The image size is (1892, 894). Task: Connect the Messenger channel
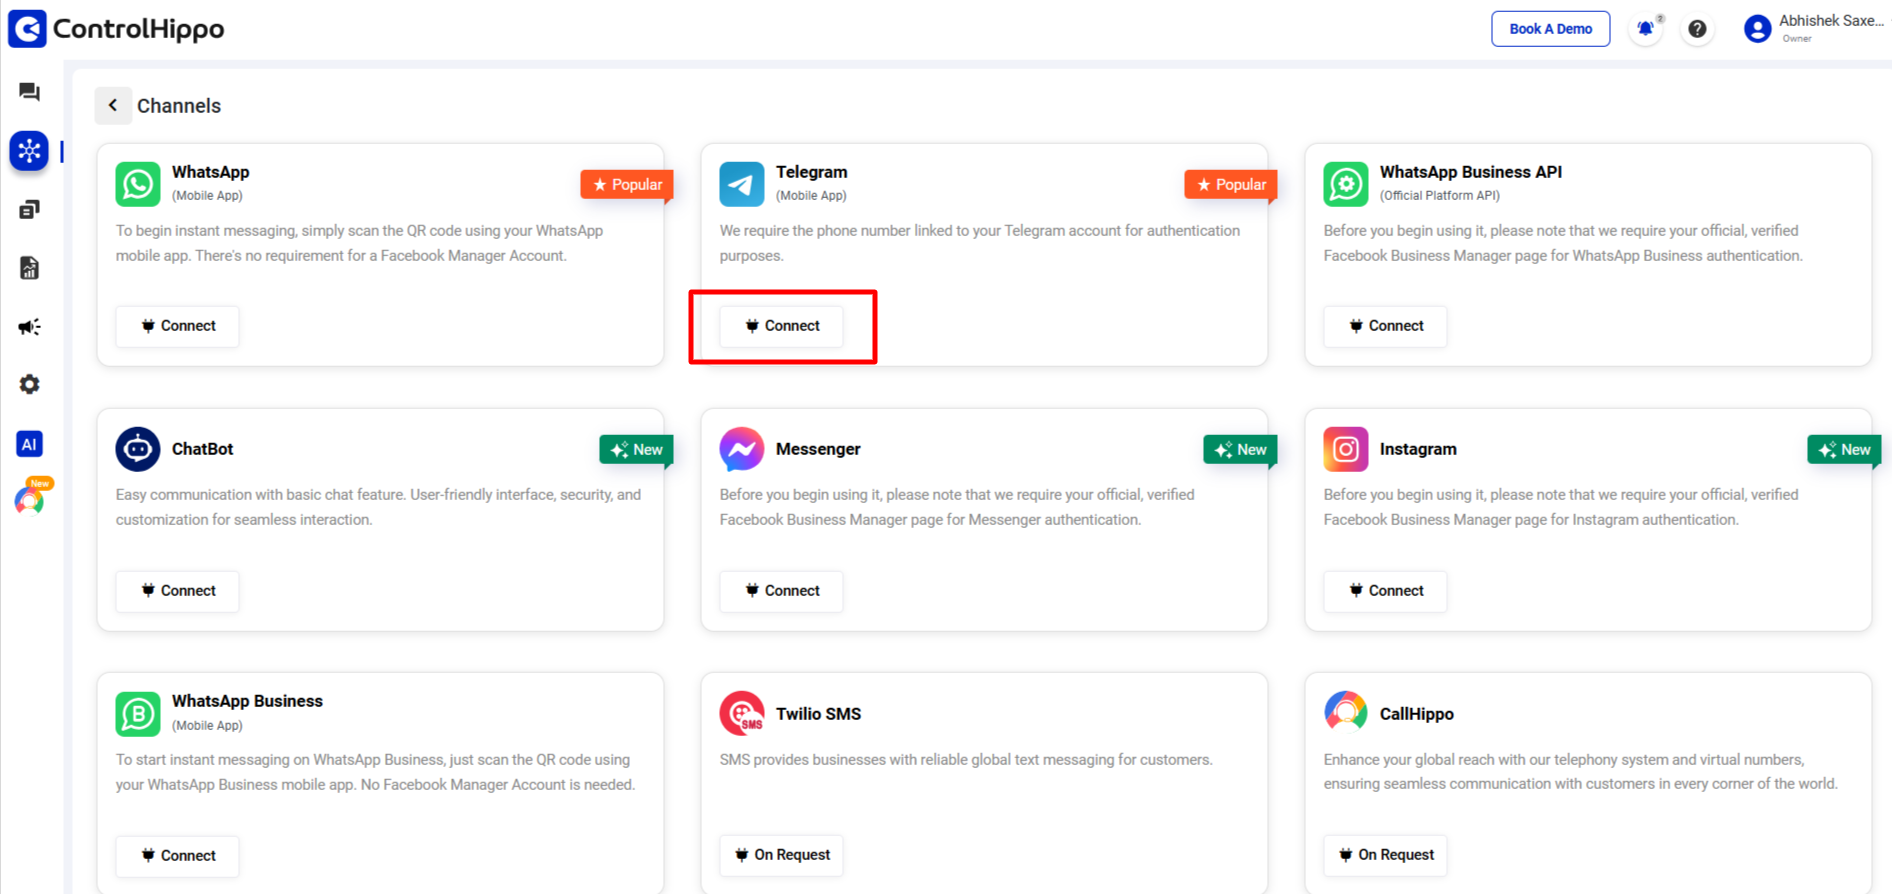pos(782,591)
